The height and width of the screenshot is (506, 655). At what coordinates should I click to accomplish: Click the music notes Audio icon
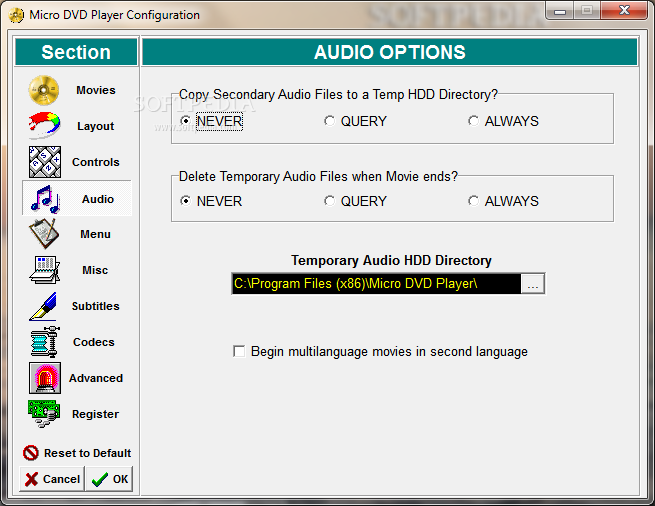point(45,198)
